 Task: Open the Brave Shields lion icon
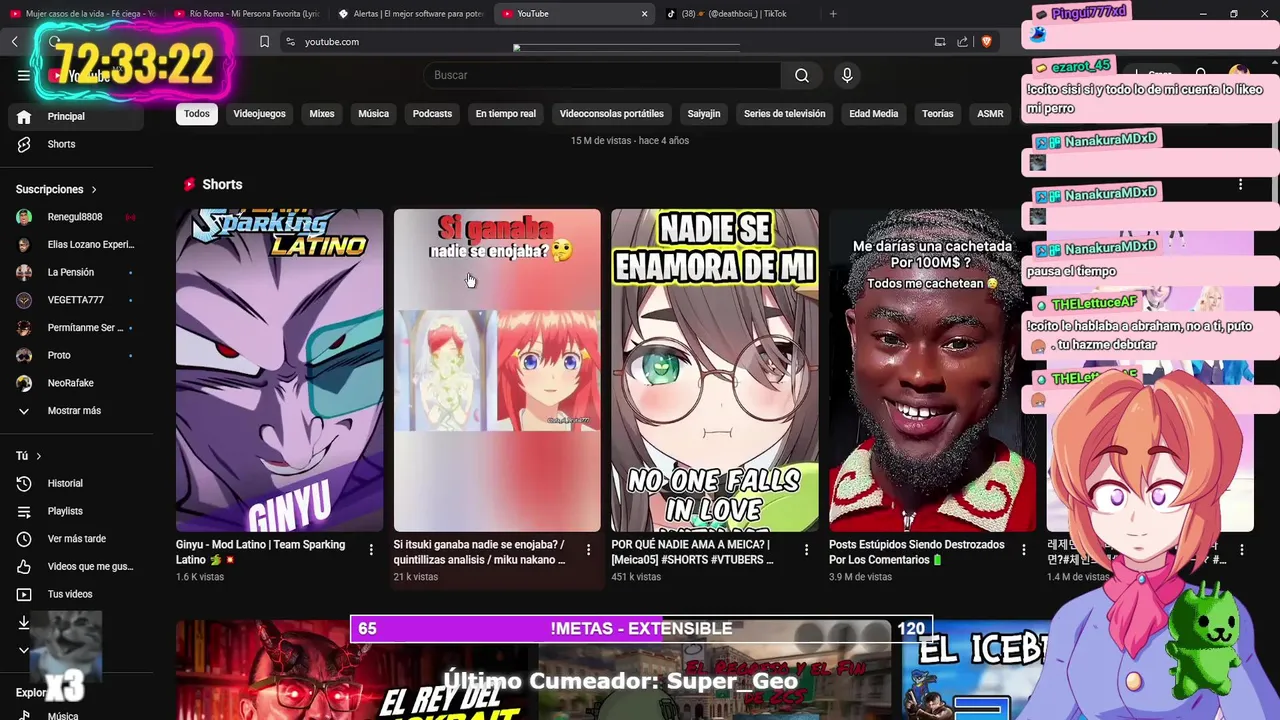click(x=986, y=41)
